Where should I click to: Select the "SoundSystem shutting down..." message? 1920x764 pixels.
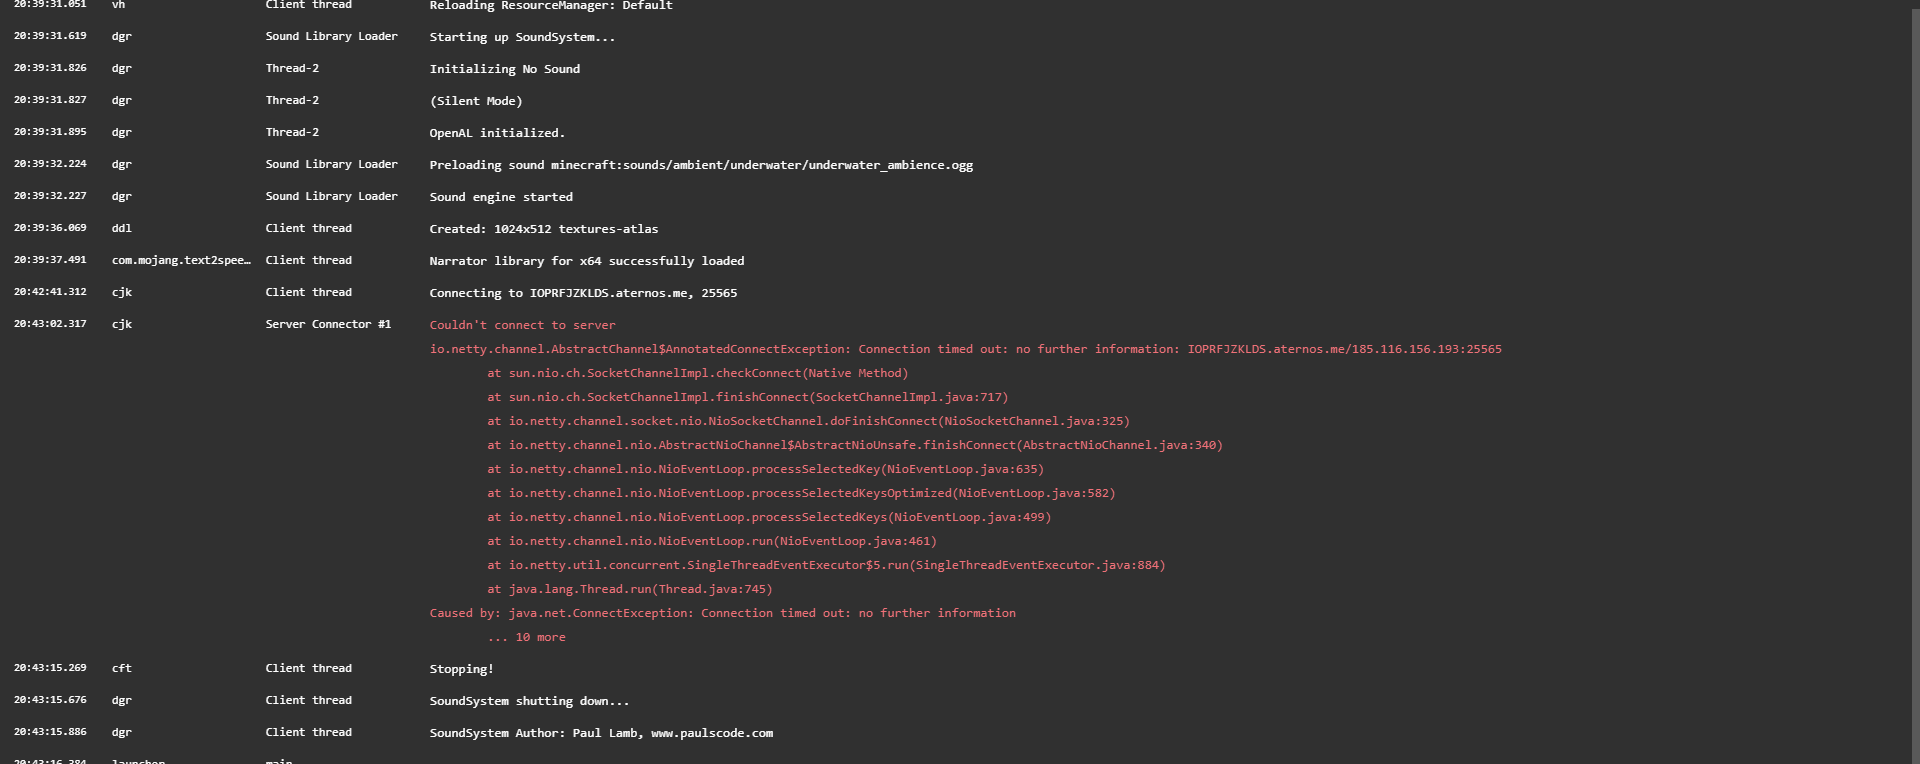[x=529, y=701]
